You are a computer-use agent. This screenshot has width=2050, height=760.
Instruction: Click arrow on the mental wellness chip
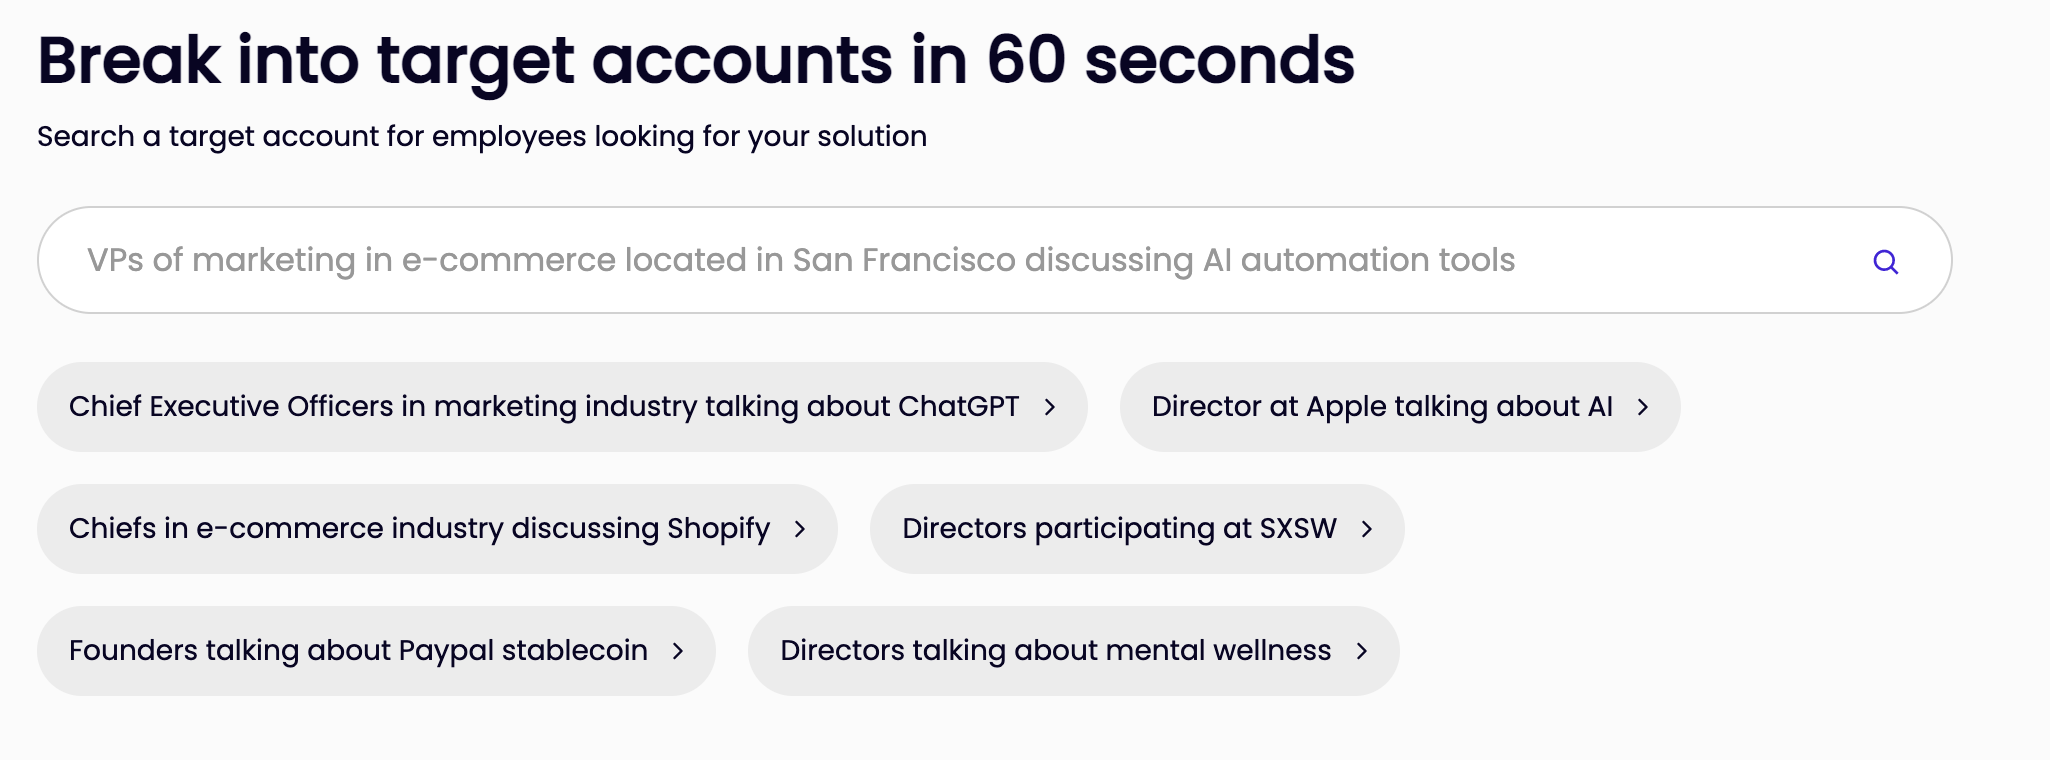point(1361,651)
